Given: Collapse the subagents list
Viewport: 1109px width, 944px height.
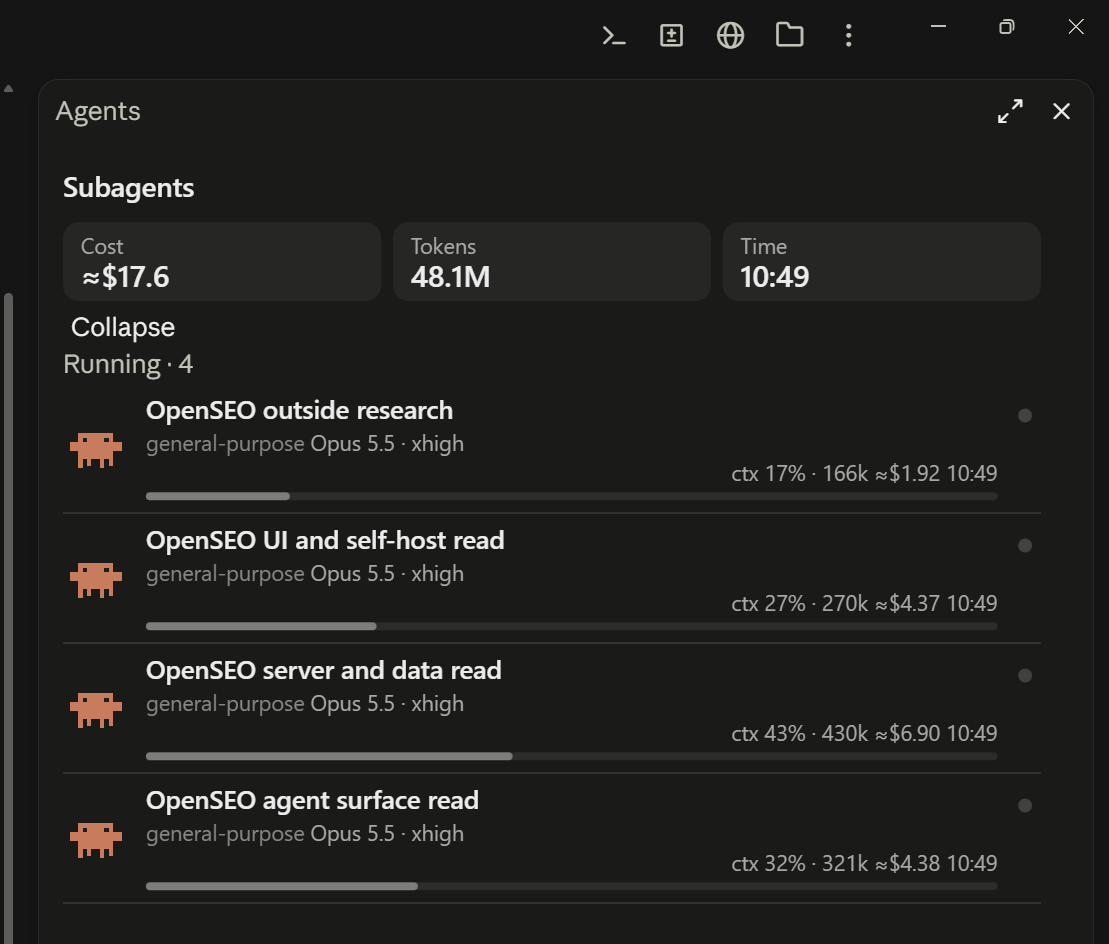Looking at the screenshot, I should pyautogui.click(x=122, y=327).
